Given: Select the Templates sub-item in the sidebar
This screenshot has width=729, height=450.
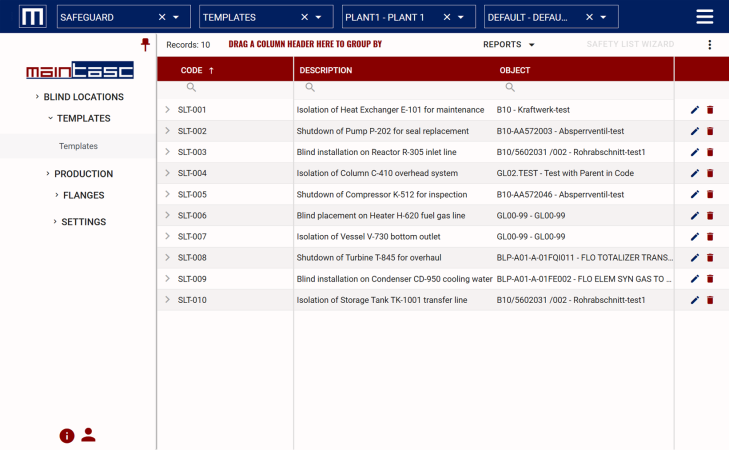Looking at the screenshot, I should tap(78, 146).
